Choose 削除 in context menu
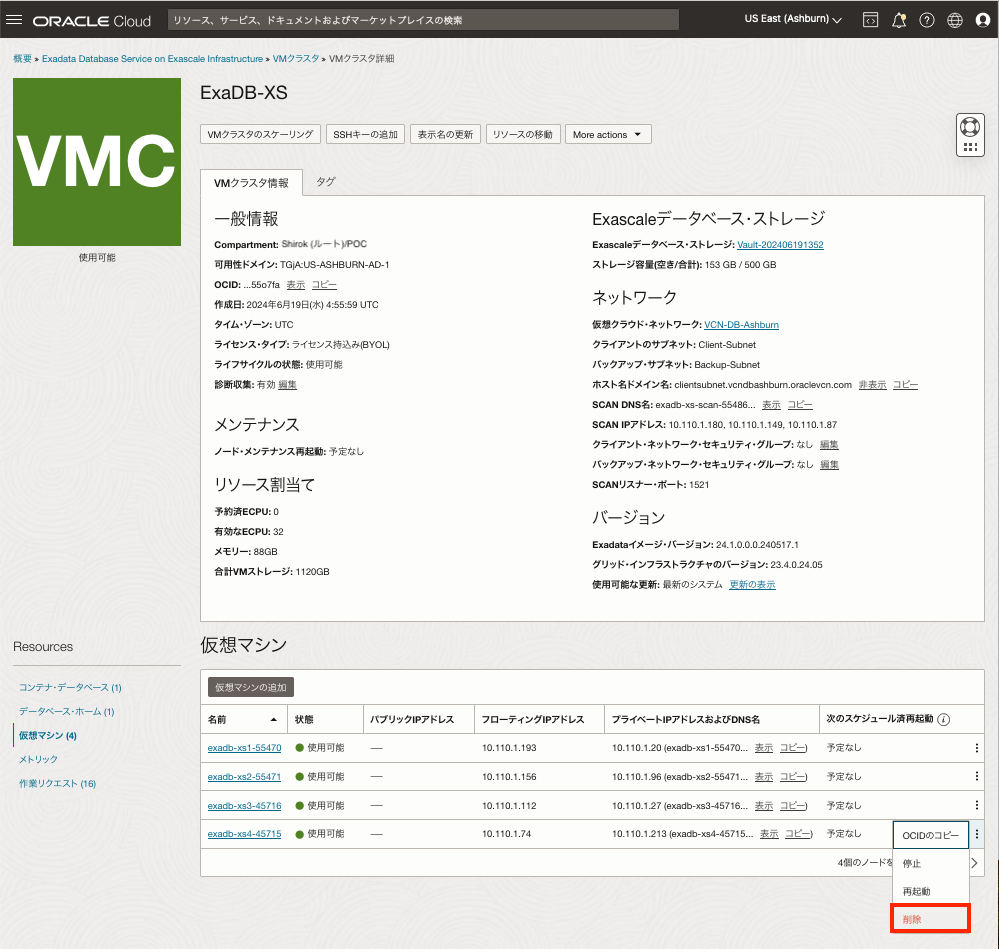Image resolution: width=999 pixels, height=949 pixels. [930, 919]
